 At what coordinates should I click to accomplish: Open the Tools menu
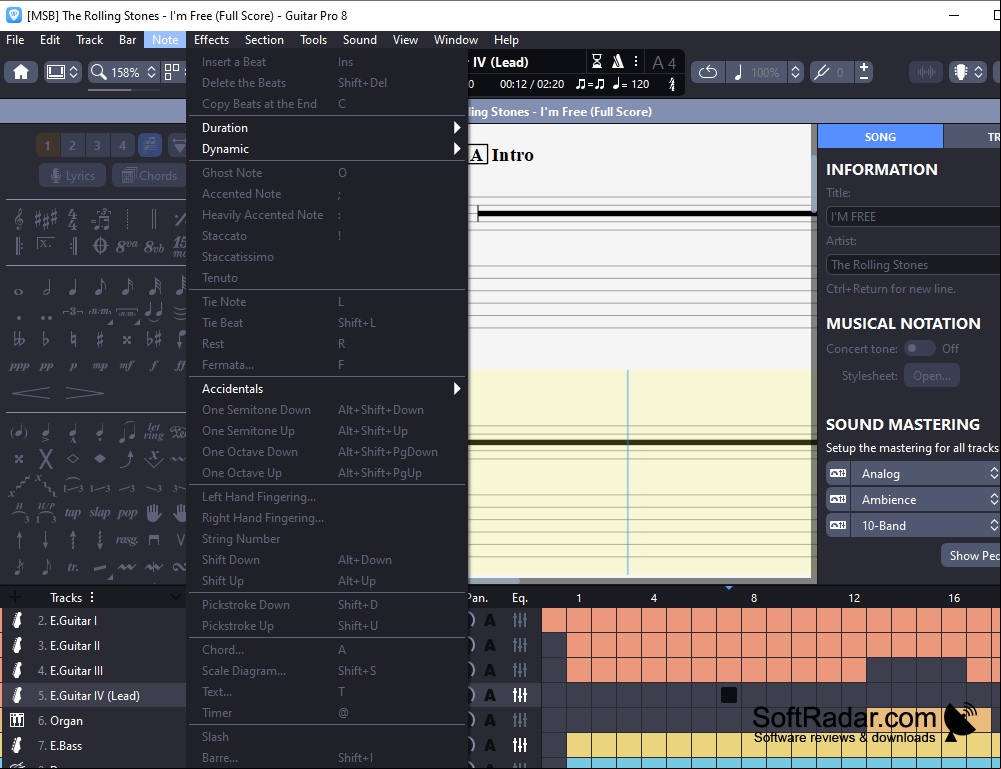[313, 40]
